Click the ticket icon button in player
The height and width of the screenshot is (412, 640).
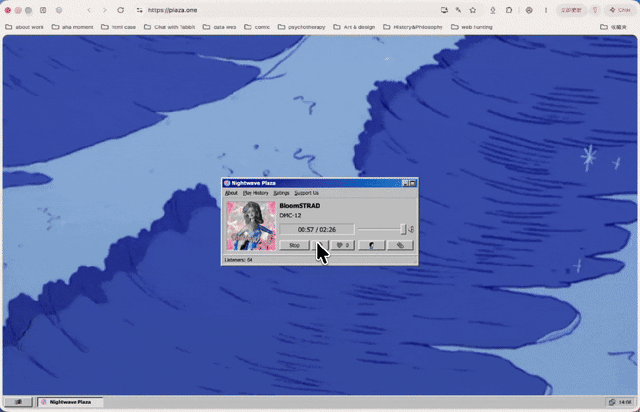click(400, 245)
